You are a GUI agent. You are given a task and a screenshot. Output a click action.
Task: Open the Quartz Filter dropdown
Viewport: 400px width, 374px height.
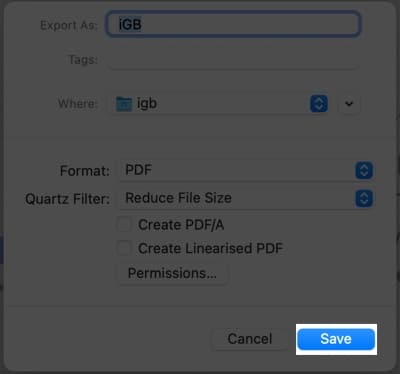tap(247, 198)
